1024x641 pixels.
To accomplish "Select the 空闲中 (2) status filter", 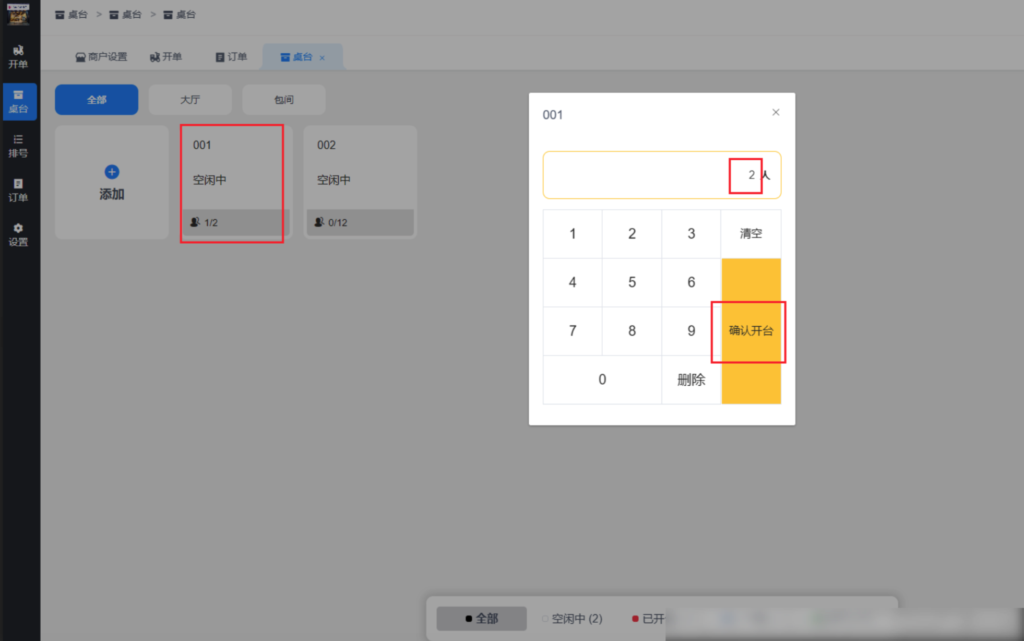I will 575,618.
